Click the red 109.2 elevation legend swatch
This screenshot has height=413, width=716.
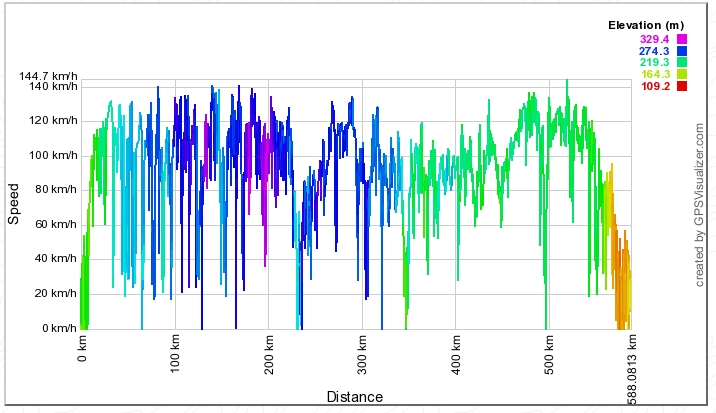click(x=682, y=86)
